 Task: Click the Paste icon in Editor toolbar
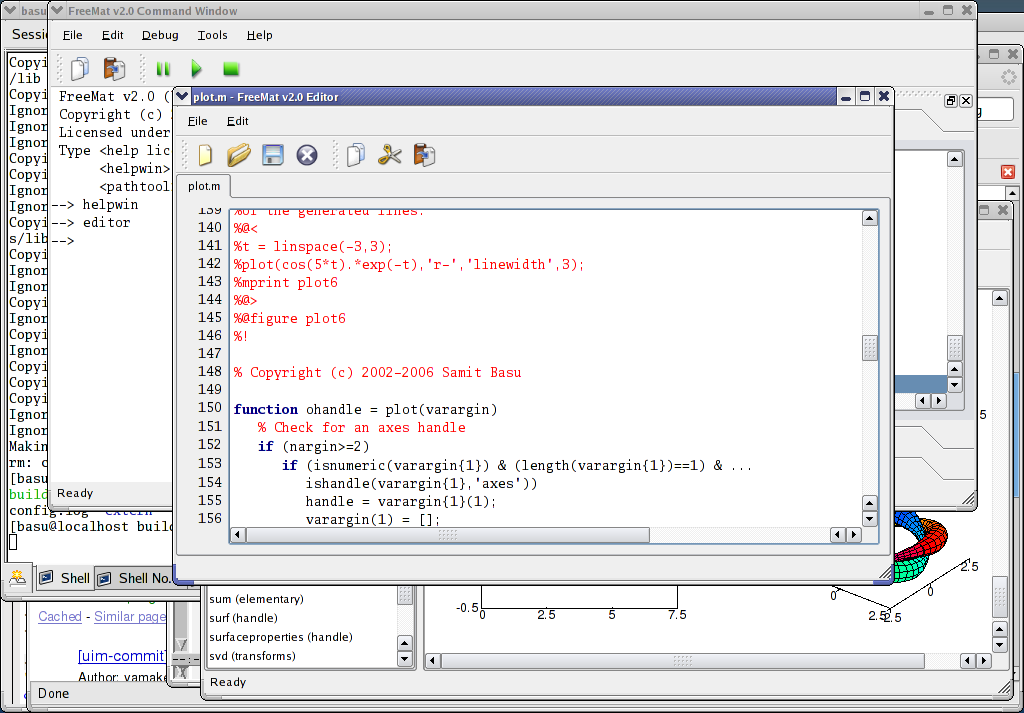tap(424, 155)
